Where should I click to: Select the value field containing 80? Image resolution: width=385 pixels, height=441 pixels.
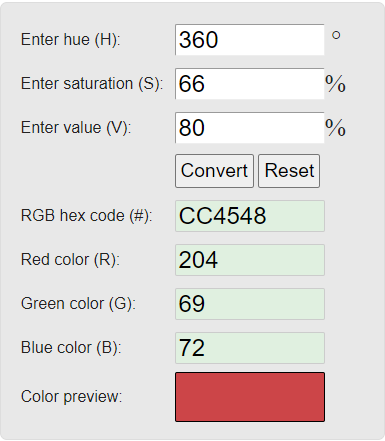(250, 128)
